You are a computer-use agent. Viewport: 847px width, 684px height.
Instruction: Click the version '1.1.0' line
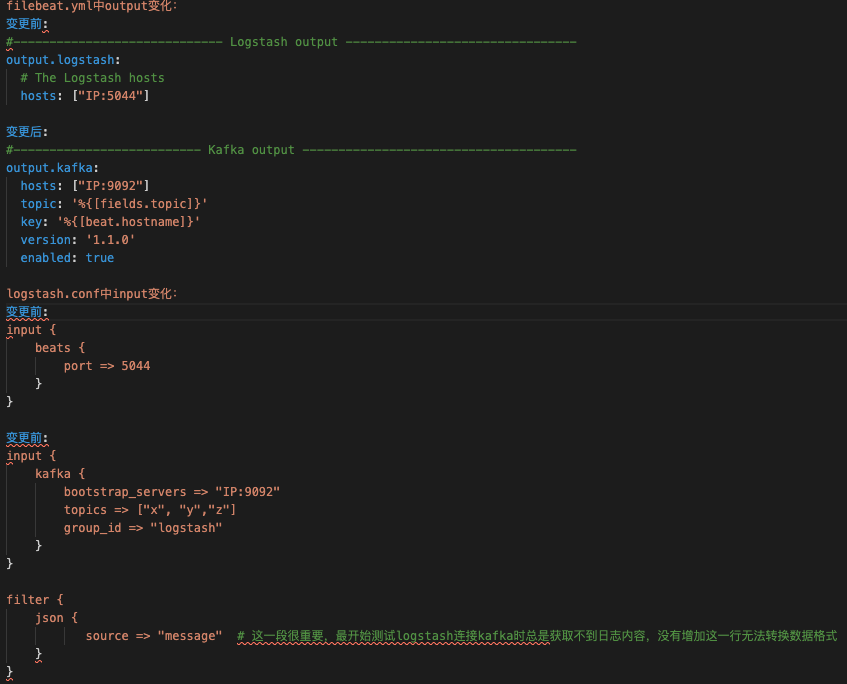[78, 240]
